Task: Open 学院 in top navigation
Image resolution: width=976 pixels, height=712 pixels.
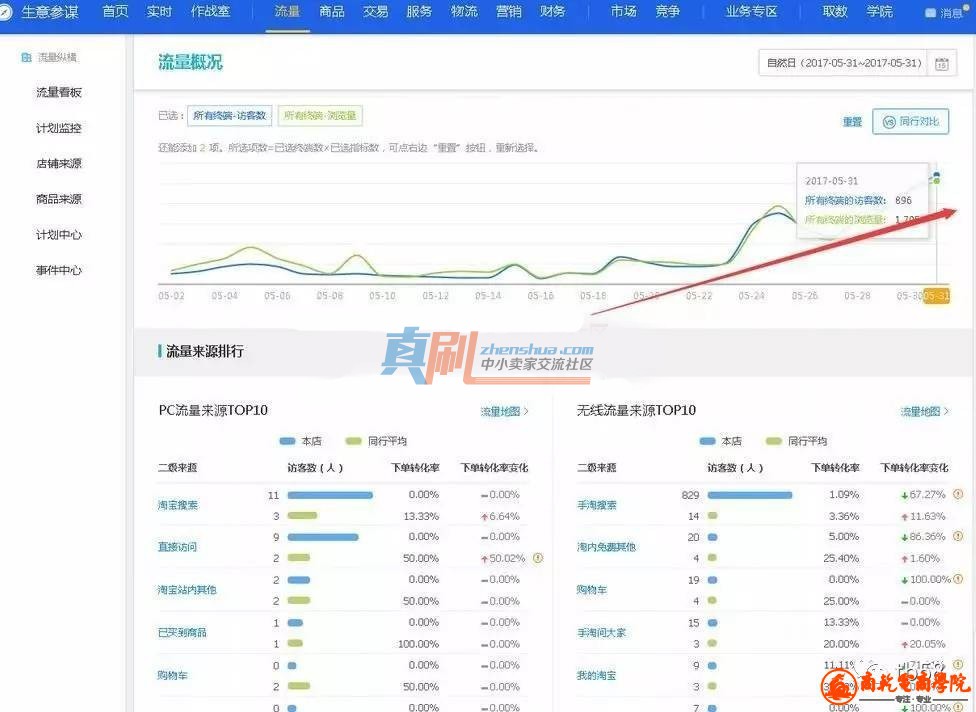Action: [x=879, y=12]
